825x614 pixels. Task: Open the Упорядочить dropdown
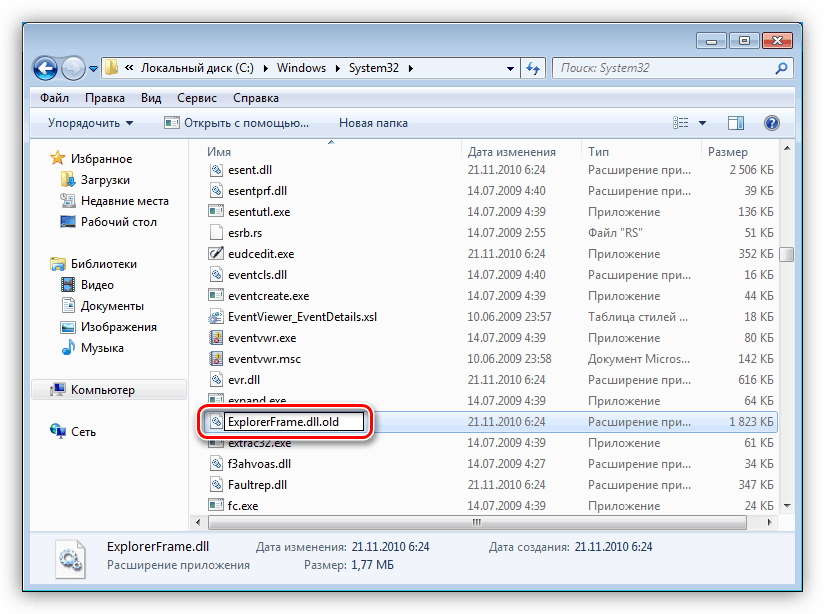pyautogui.click(x=90, y=123)
